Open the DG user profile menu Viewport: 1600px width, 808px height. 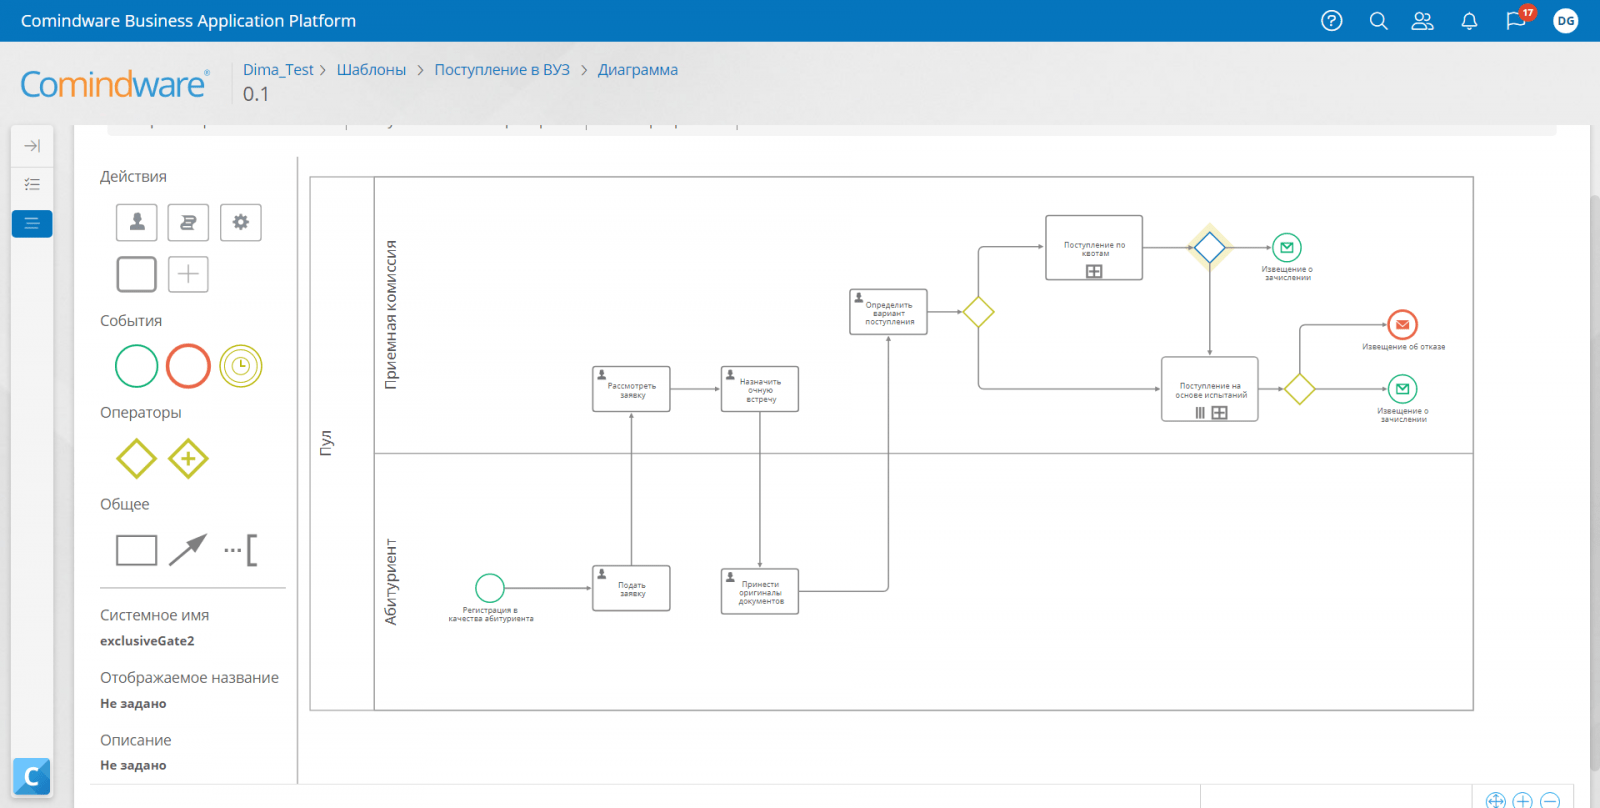tap(1566, 21)
